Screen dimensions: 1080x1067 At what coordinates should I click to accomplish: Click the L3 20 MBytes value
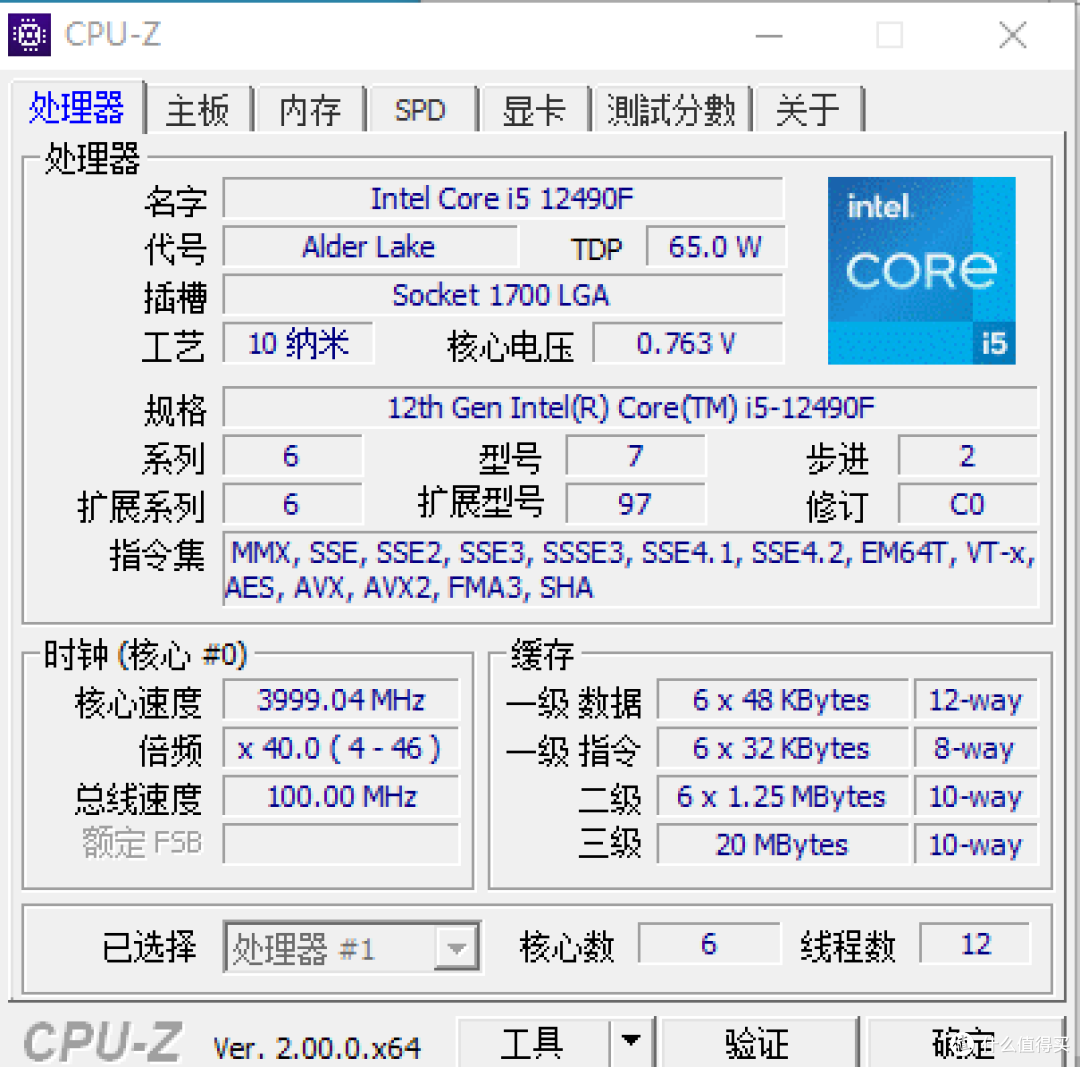[x=782, y=845]
